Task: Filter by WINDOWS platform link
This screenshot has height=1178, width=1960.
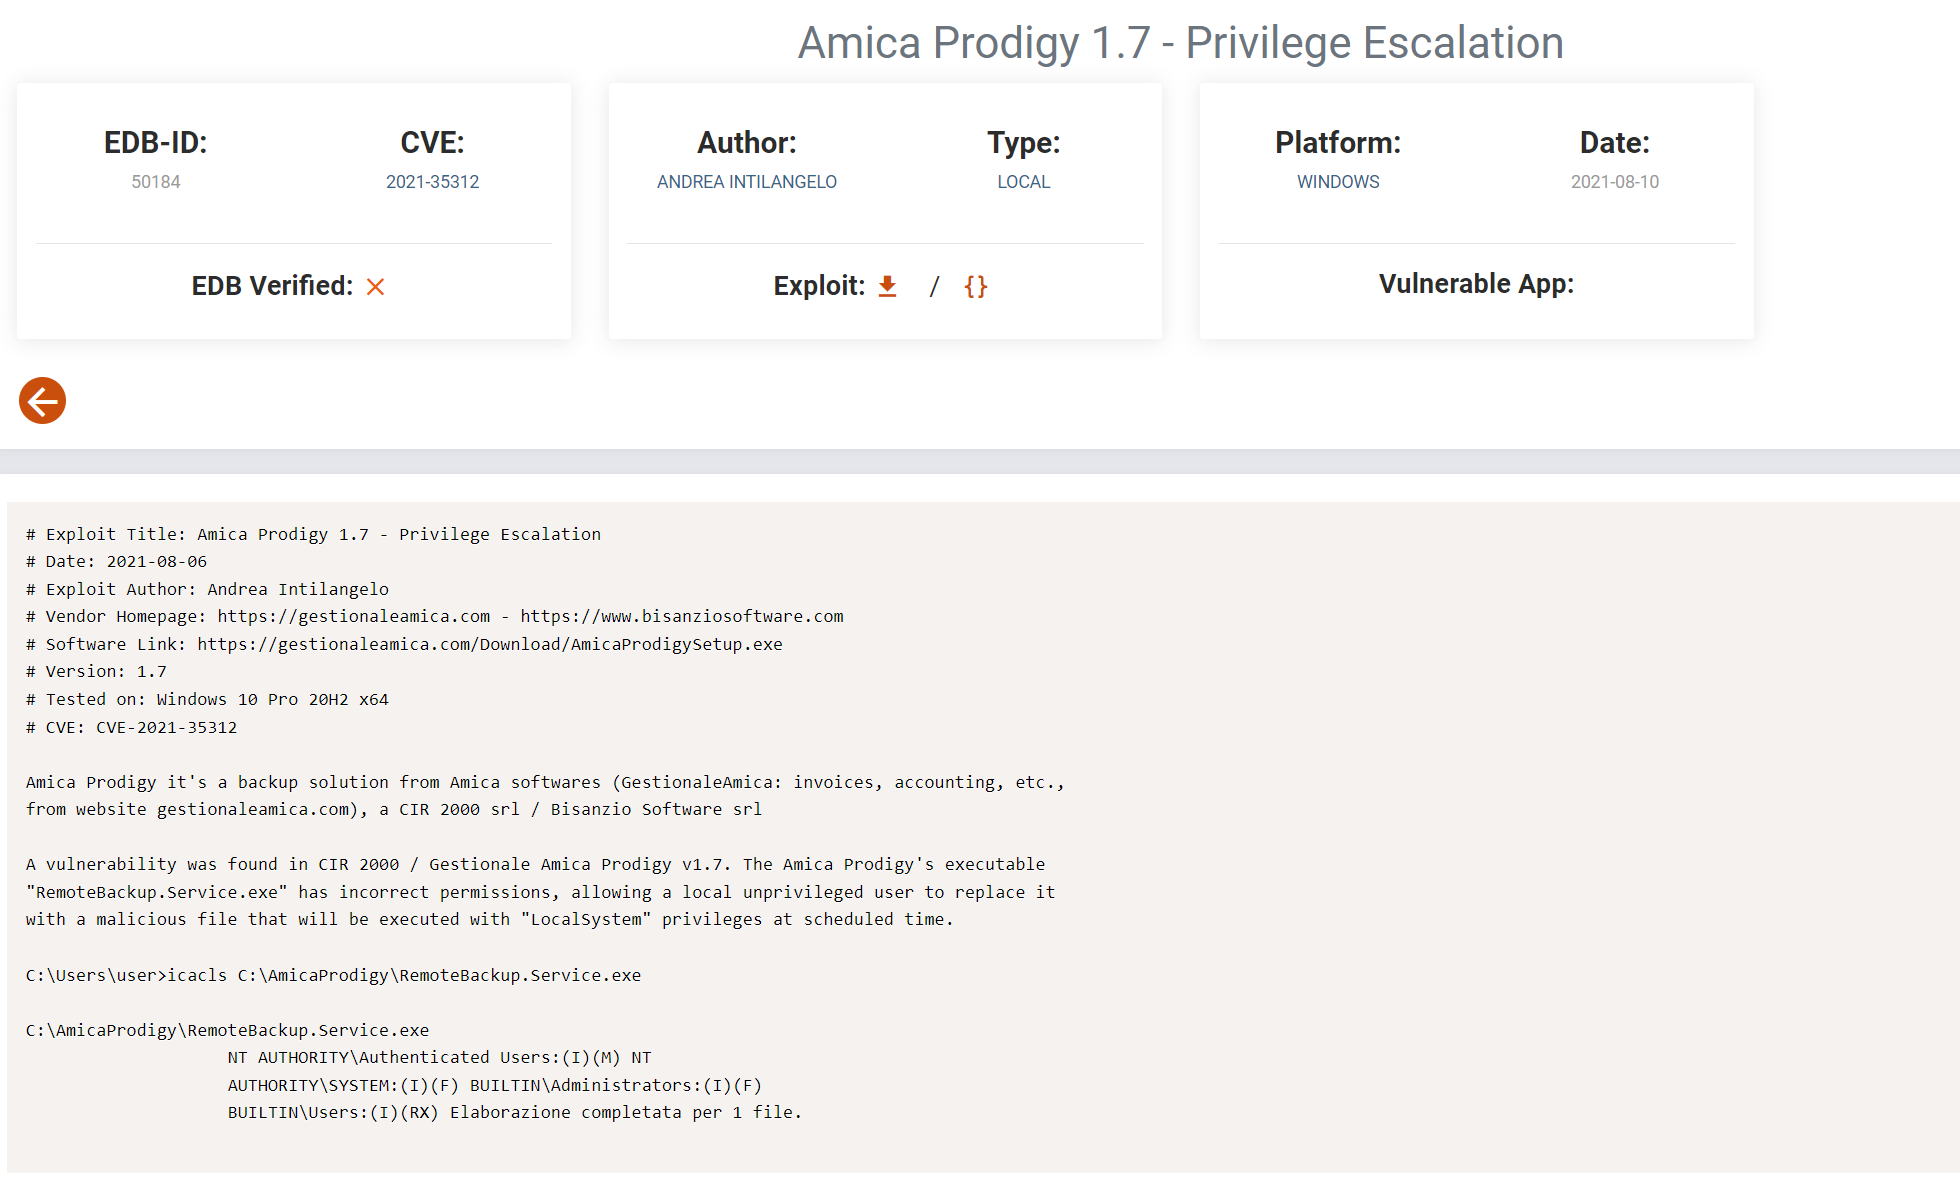Action: pyautogui.click(x=1338, y=182)
